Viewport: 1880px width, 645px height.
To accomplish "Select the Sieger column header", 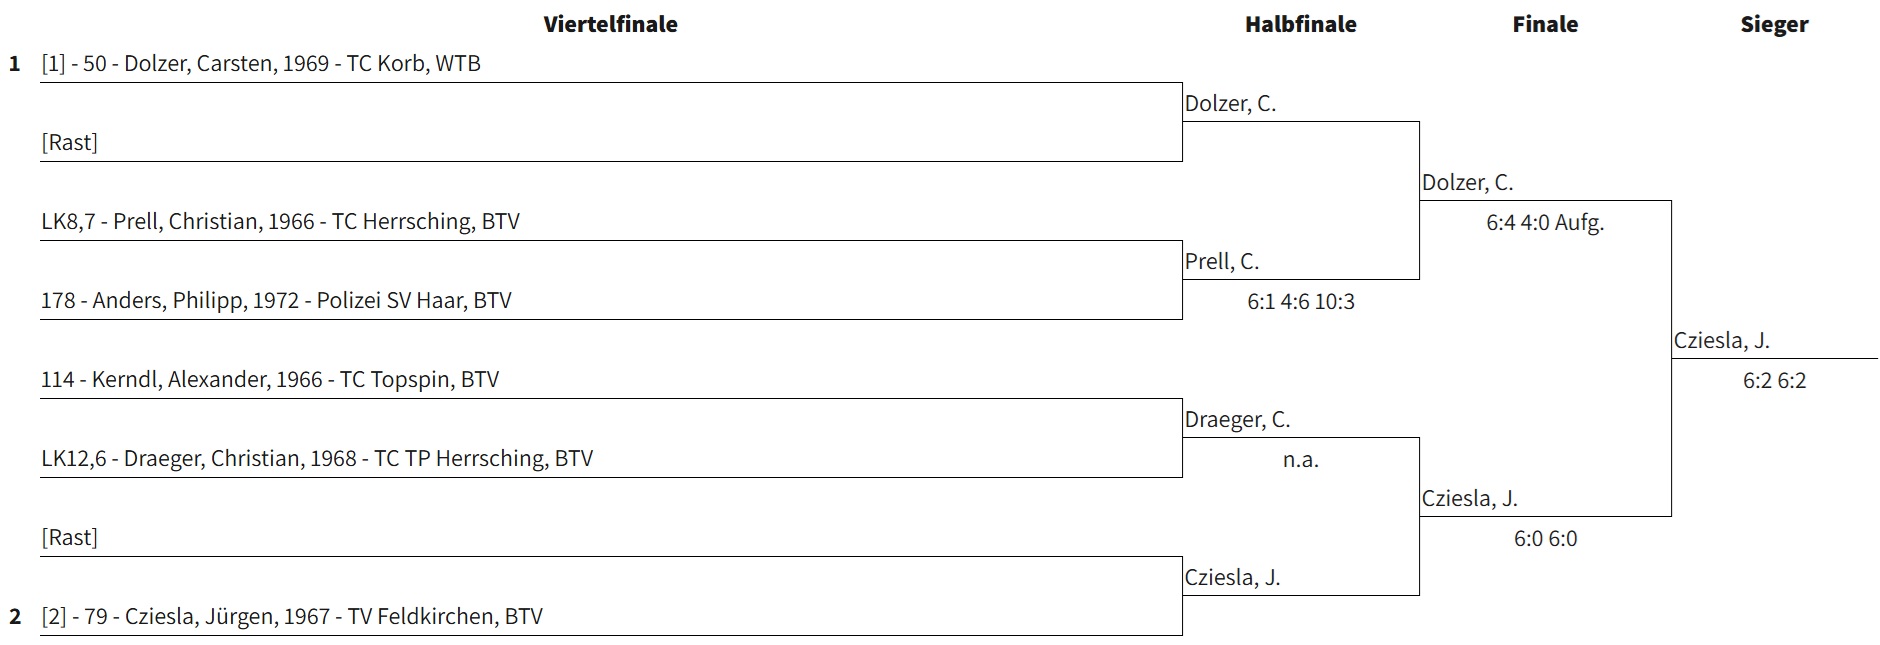I will click(x=1774, y=24).
